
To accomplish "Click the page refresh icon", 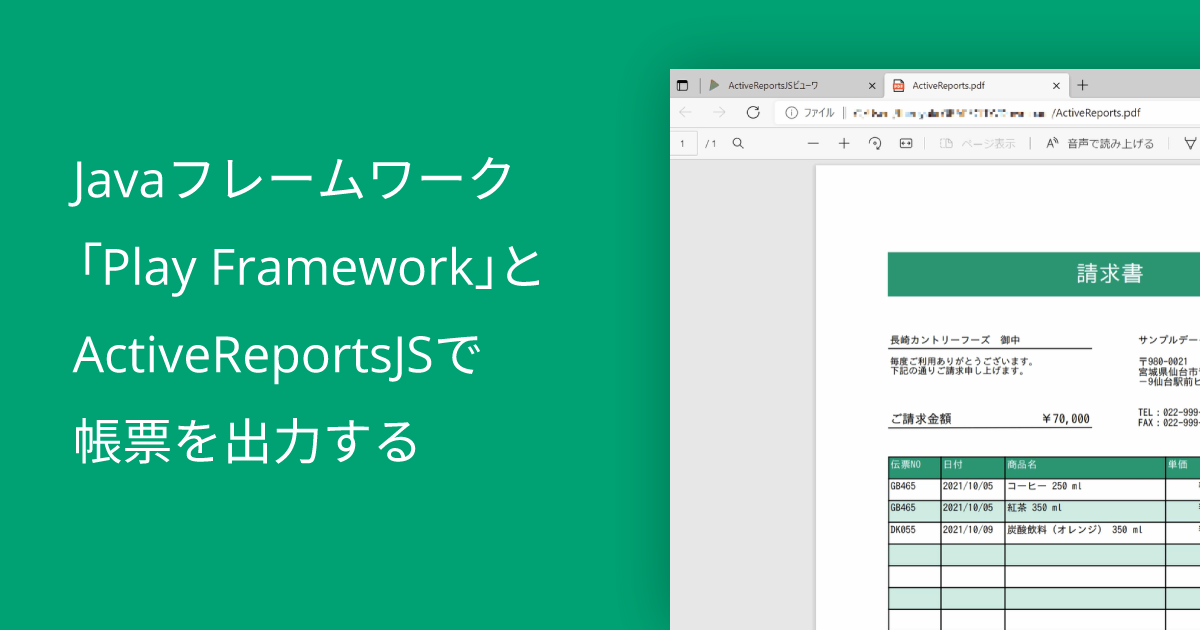I will coord(752,113).
